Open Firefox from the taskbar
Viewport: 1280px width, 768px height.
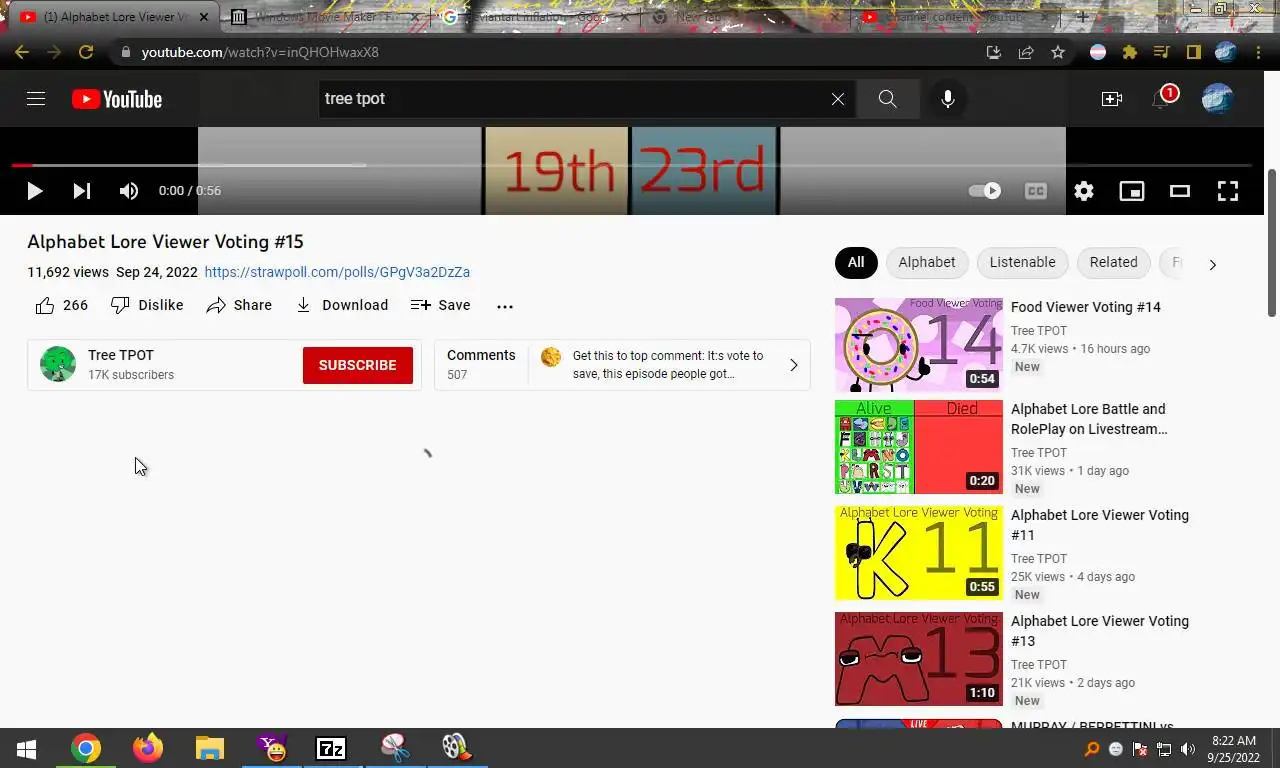148,748
